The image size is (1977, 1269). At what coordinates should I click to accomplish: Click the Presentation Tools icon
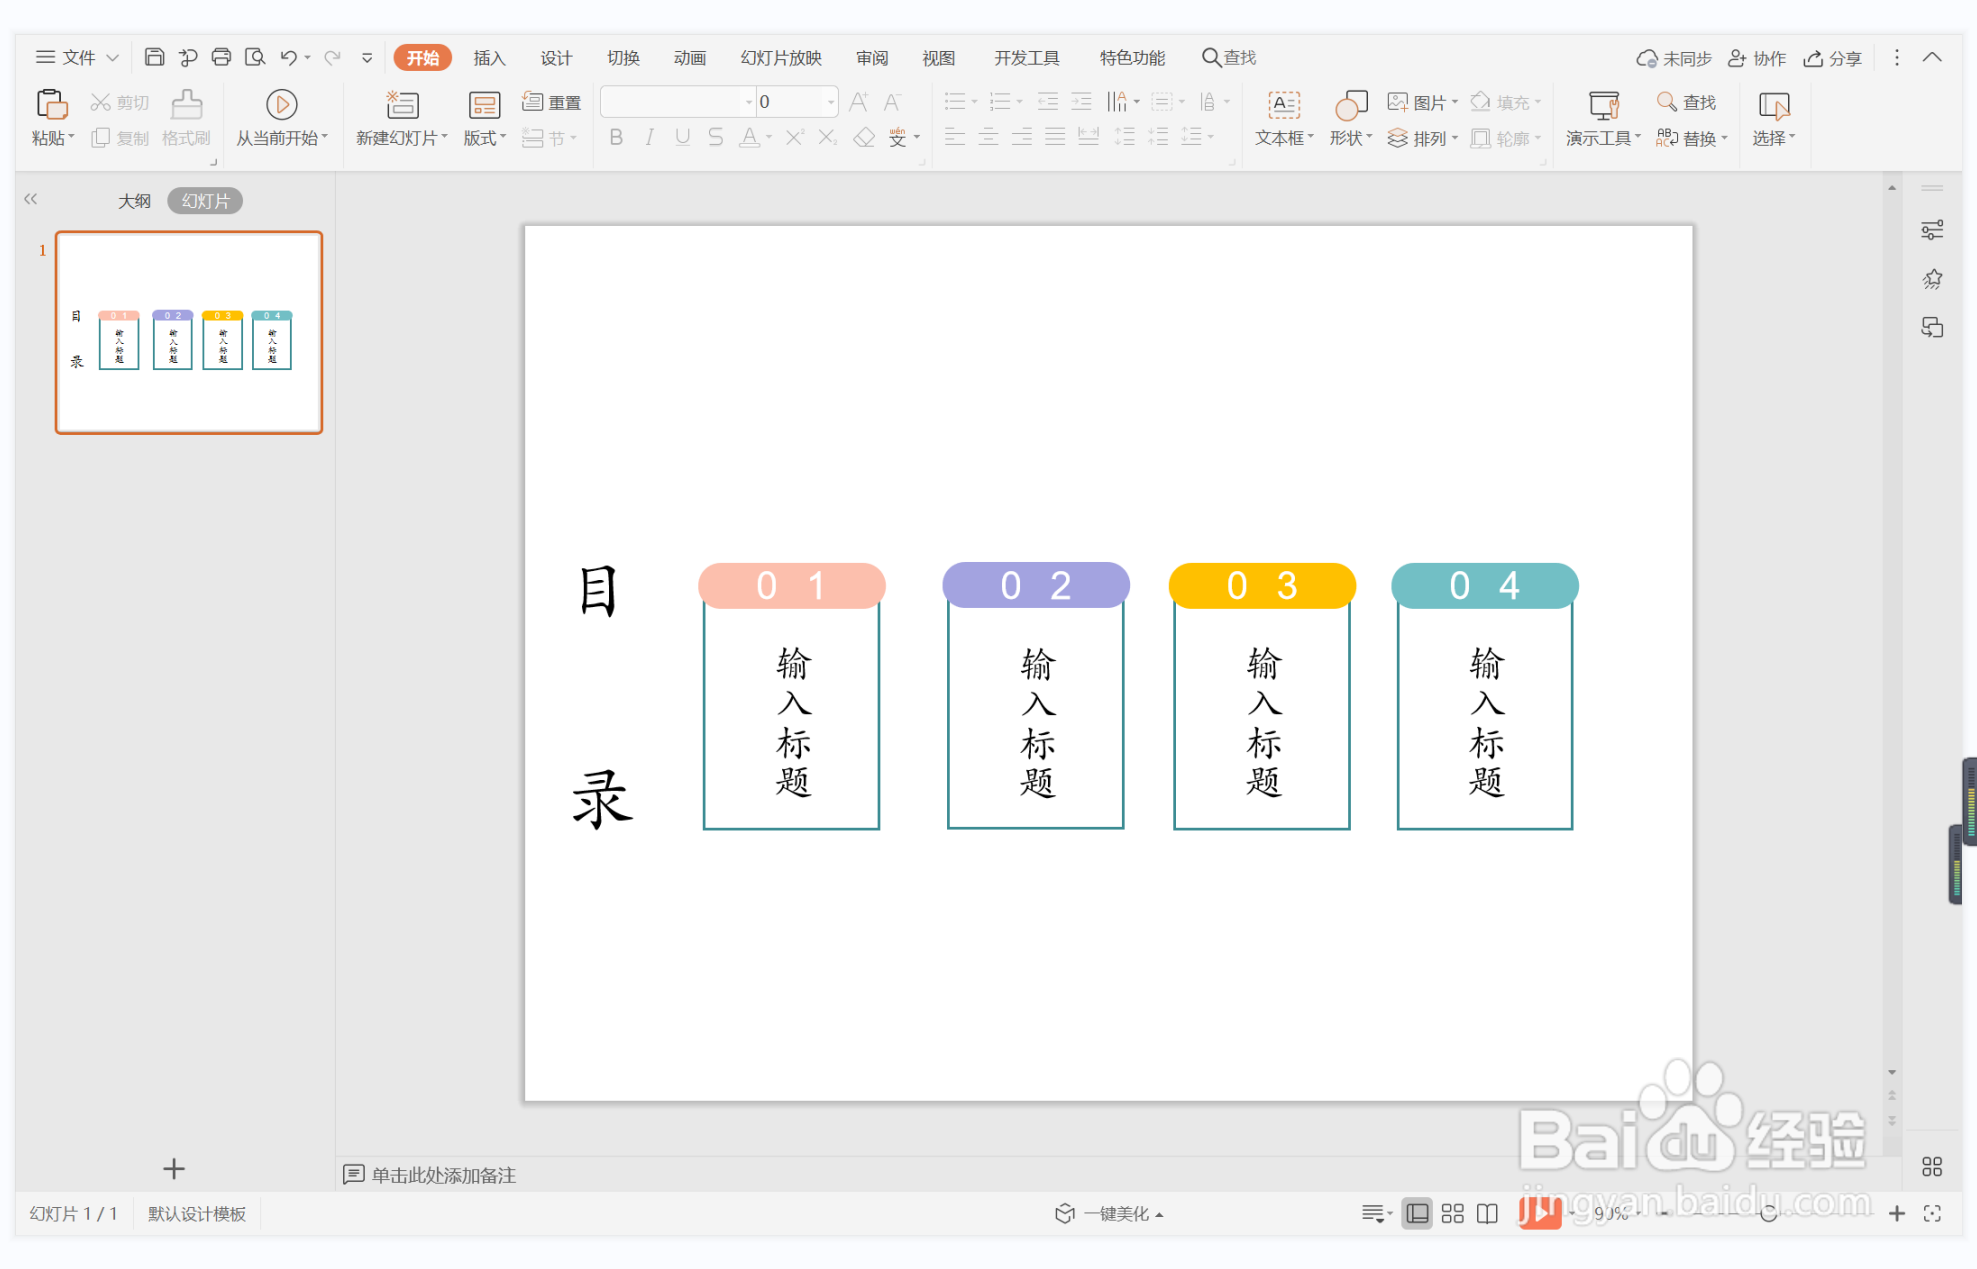(x=1603, y=105)
